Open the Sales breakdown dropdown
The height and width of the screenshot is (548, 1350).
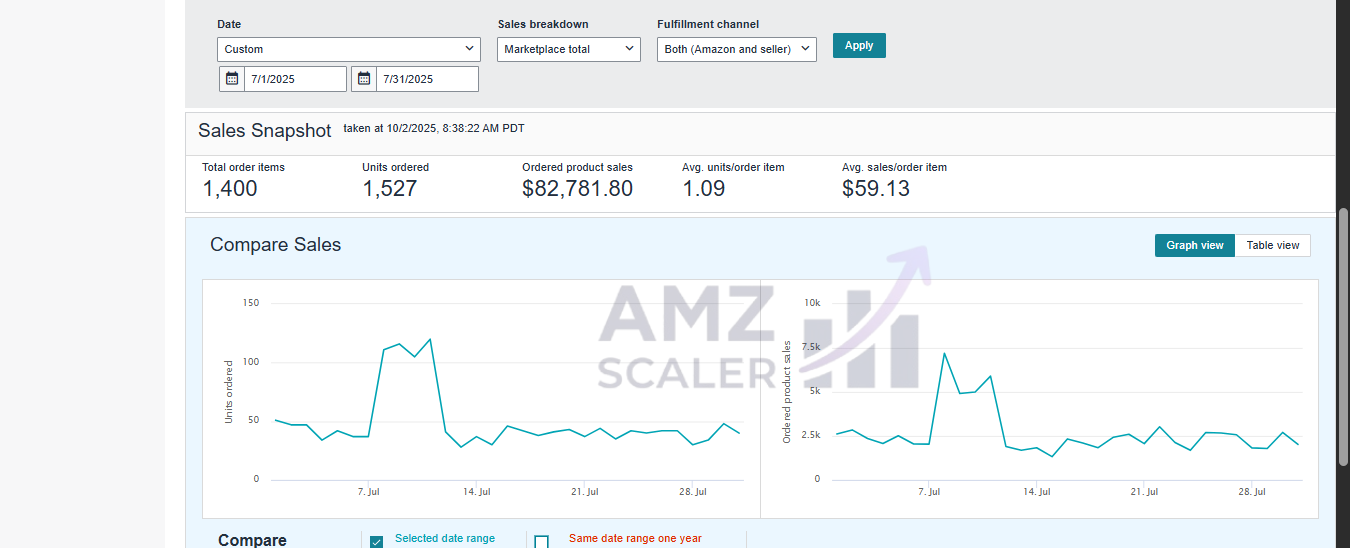tap(569, 49)
